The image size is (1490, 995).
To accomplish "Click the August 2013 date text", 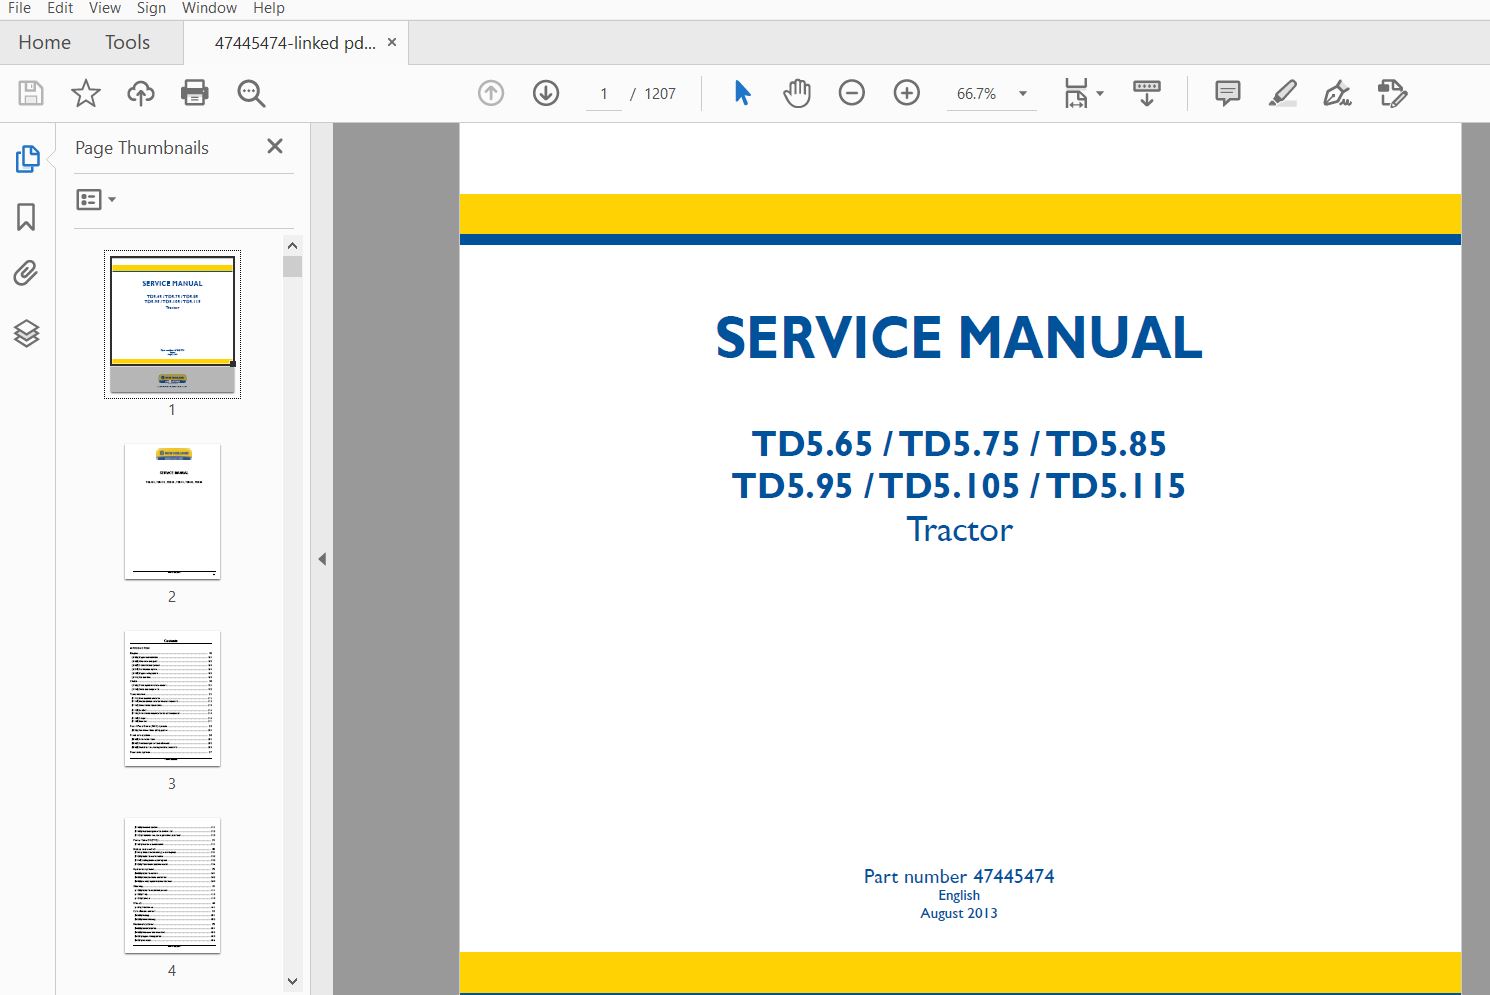I will point(959,913).
